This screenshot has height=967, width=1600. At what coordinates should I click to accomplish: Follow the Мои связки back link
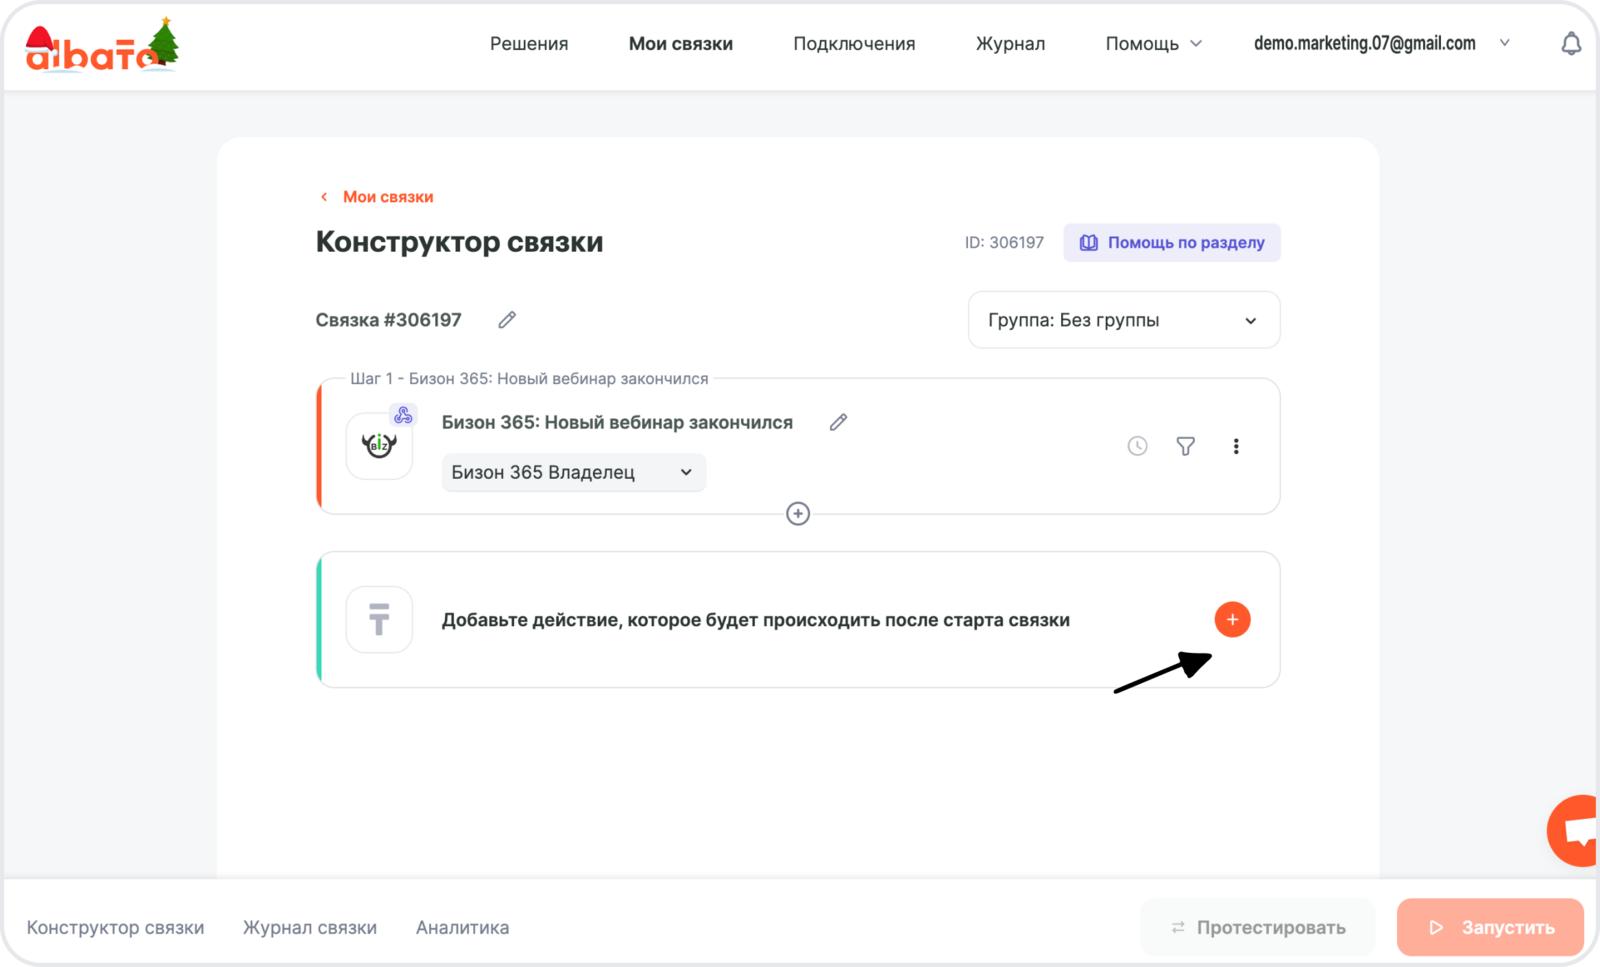point(387,197)
